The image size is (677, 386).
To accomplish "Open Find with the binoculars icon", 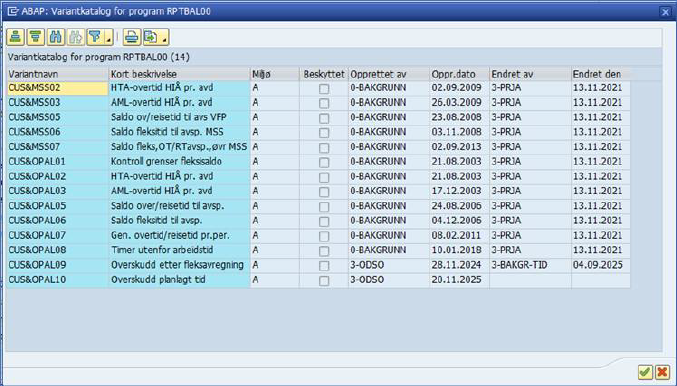I will coord(56,37).
